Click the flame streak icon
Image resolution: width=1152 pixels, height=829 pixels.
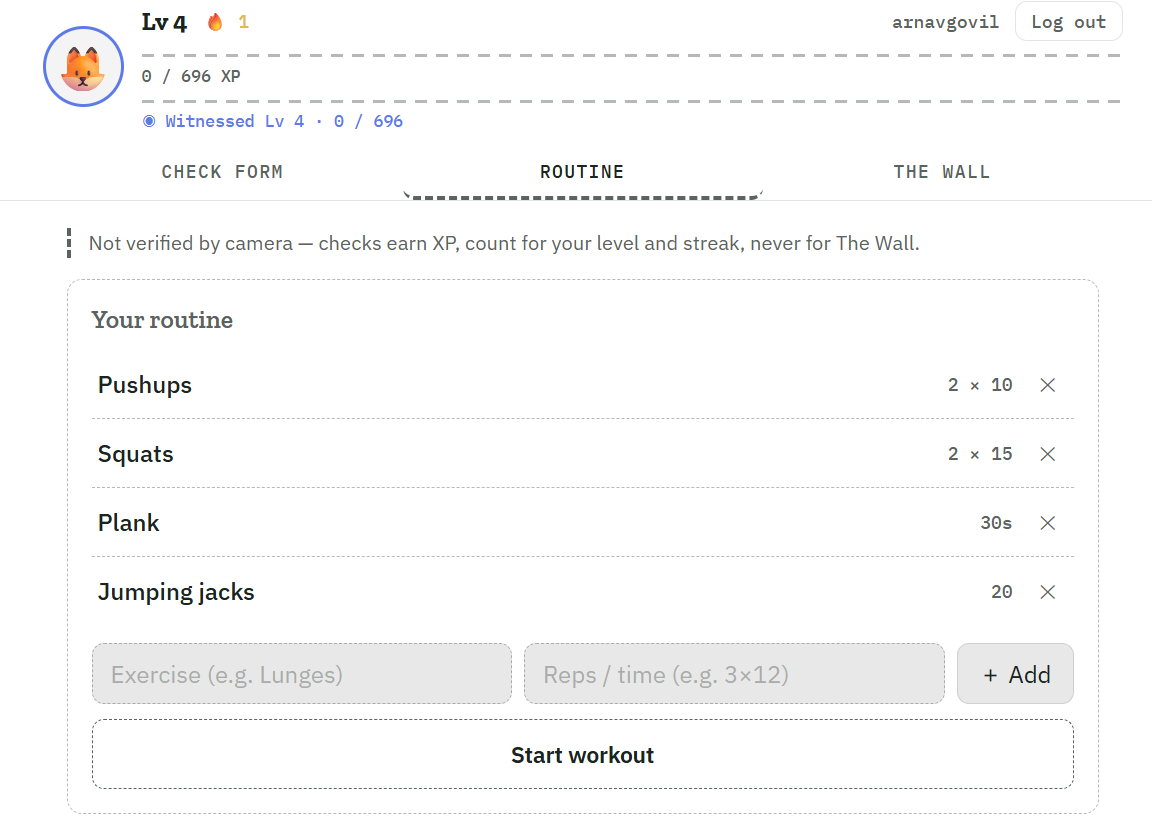(215, 22)
